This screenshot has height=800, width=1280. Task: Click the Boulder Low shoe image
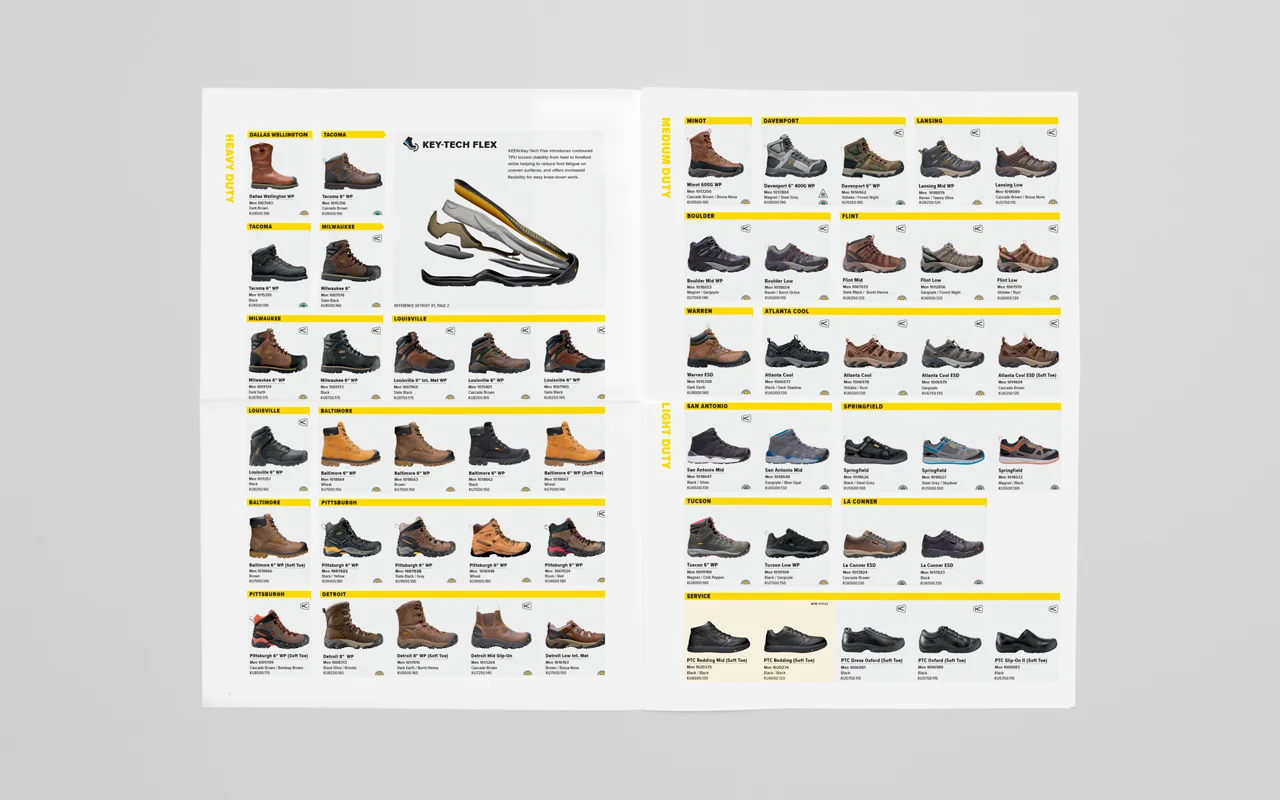(796, 258)
